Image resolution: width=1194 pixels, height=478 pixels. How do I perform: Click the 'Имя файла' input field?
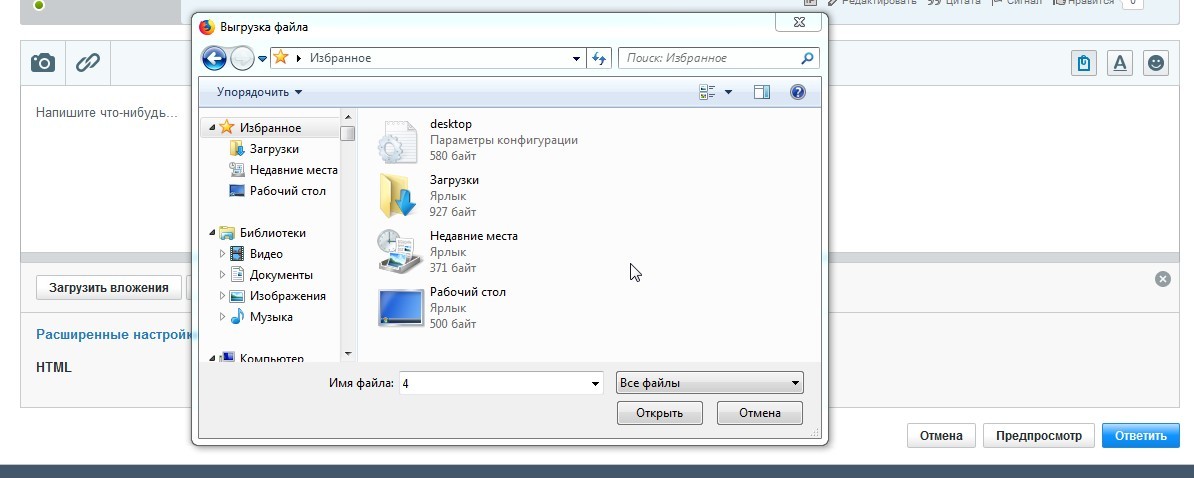(493, 383)
